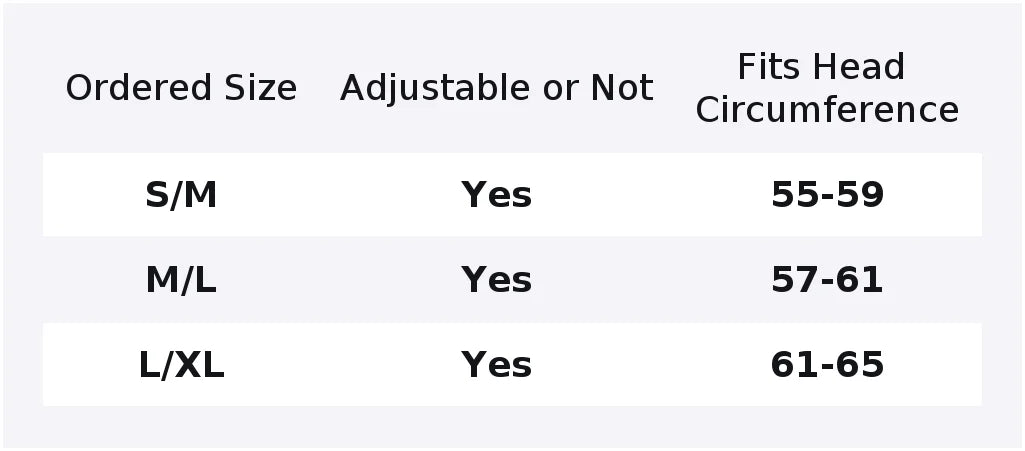Select the L/XL size cell
Viewport: 1025px width, 451px height.
181,365
